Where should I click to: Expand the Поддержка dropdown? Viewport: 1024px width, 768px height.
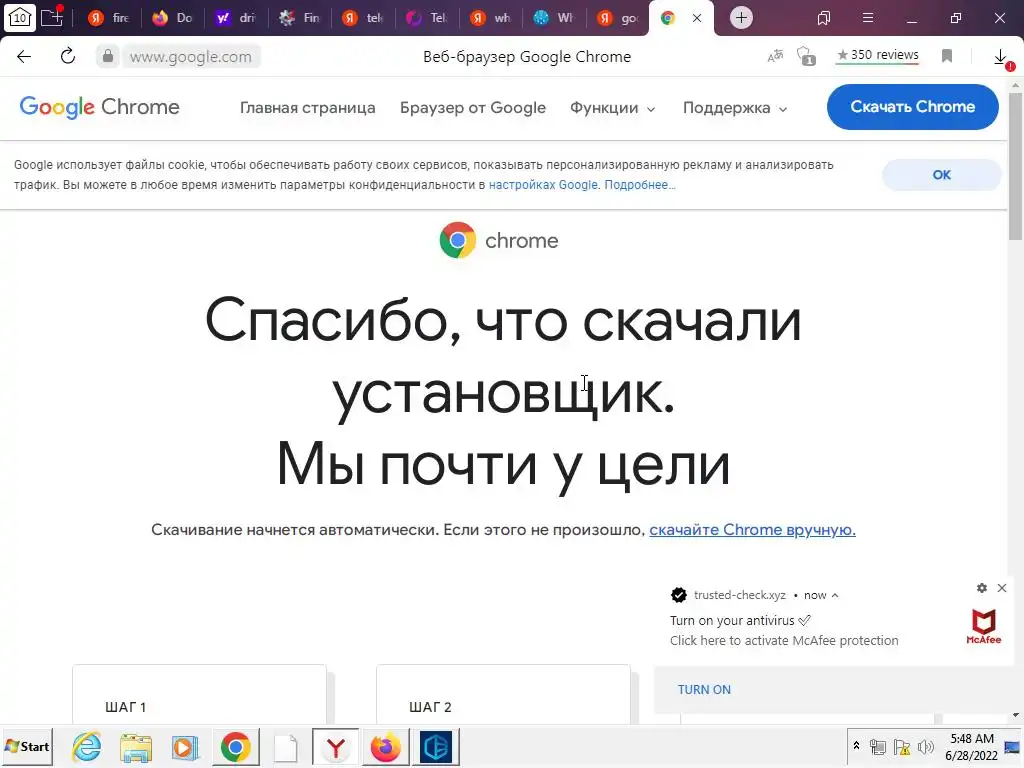(x=735, y=108)
